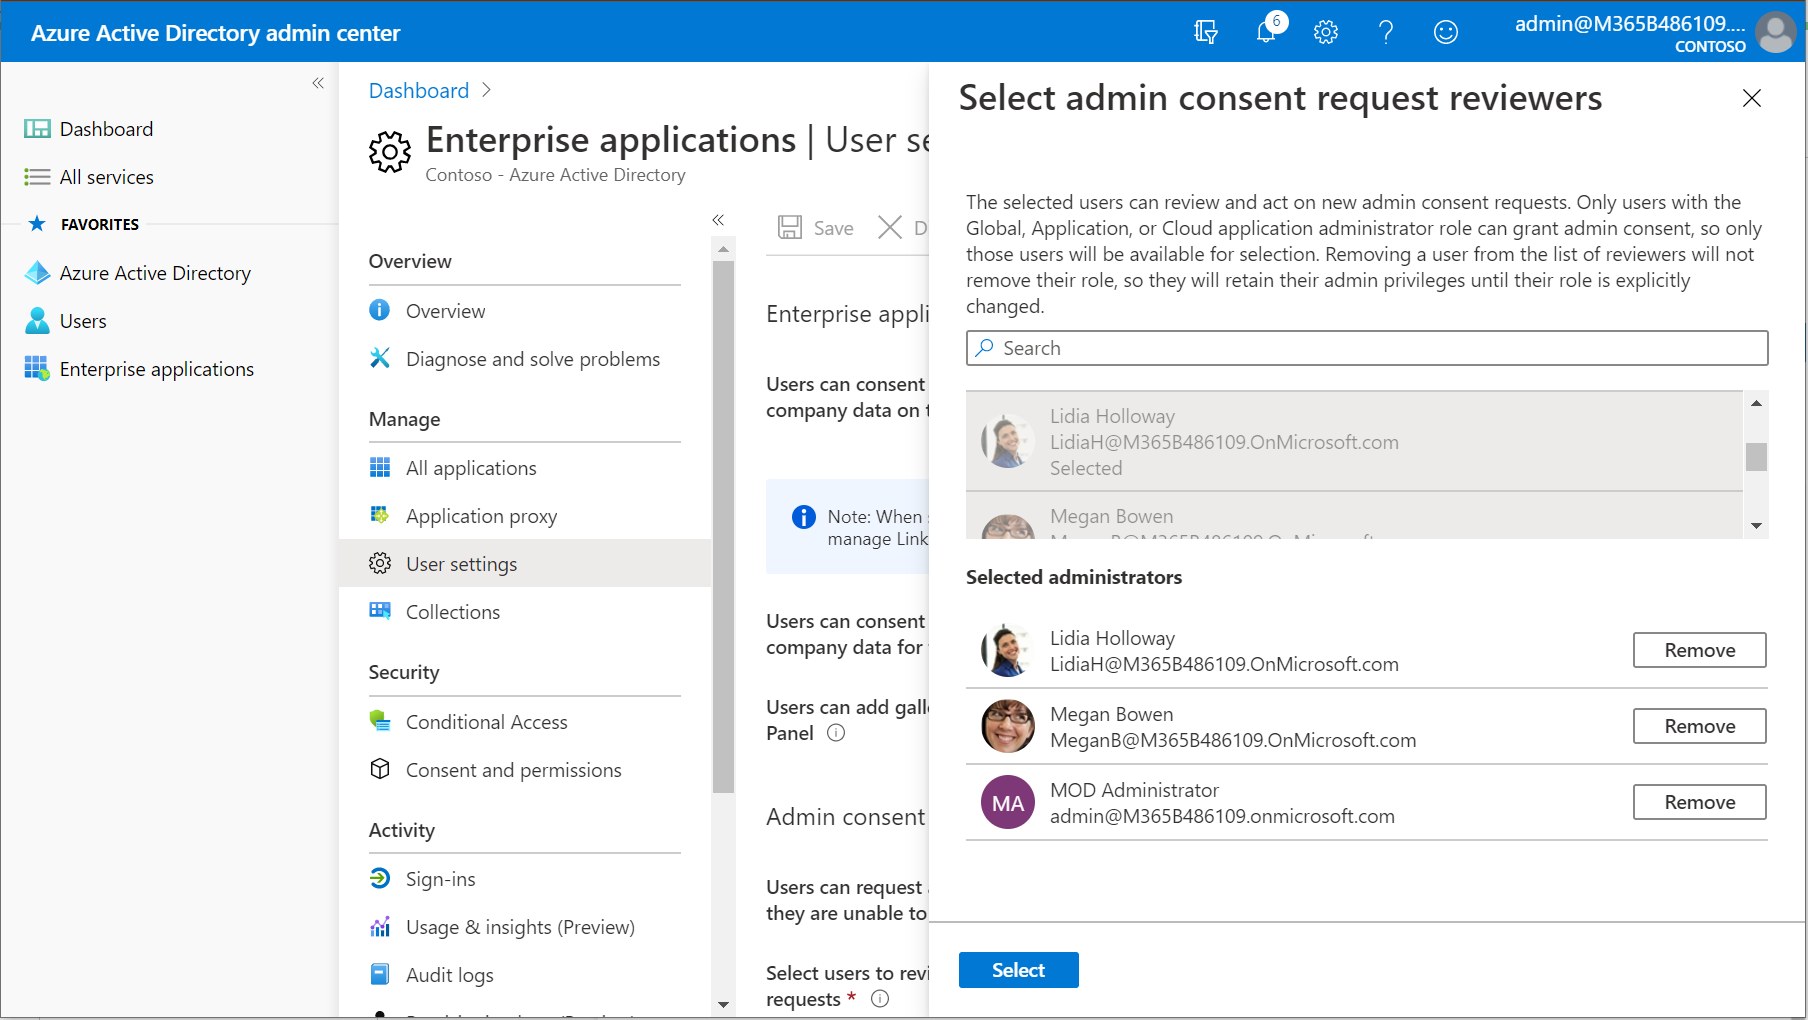Open the help question mark icon

(x=1386, y=32)
